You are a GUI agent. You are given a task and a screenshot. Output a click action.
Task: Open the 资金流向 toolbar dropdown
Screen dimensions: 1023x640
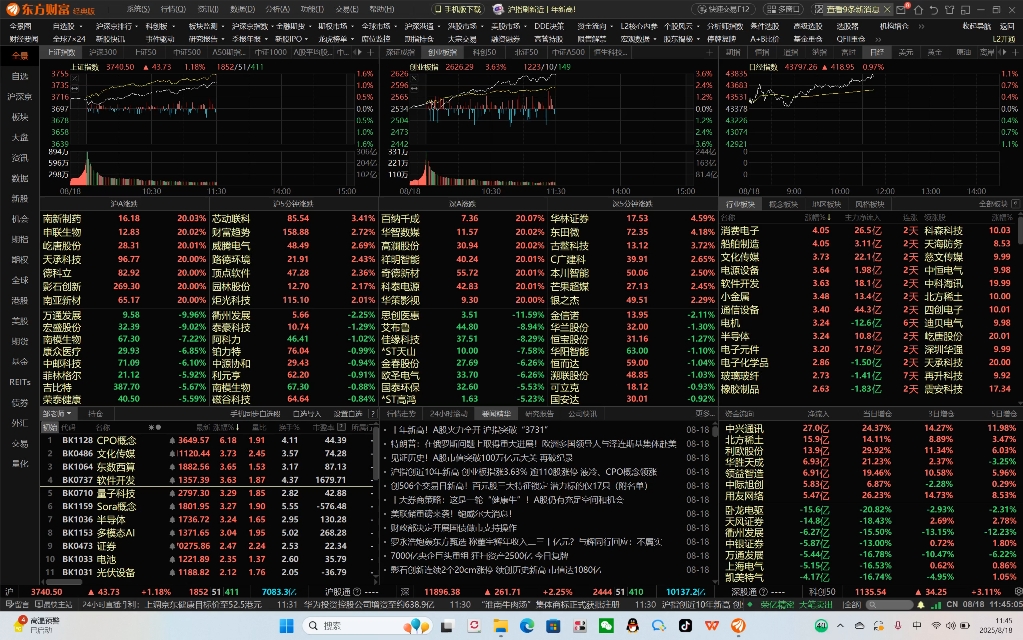(595, 26)
